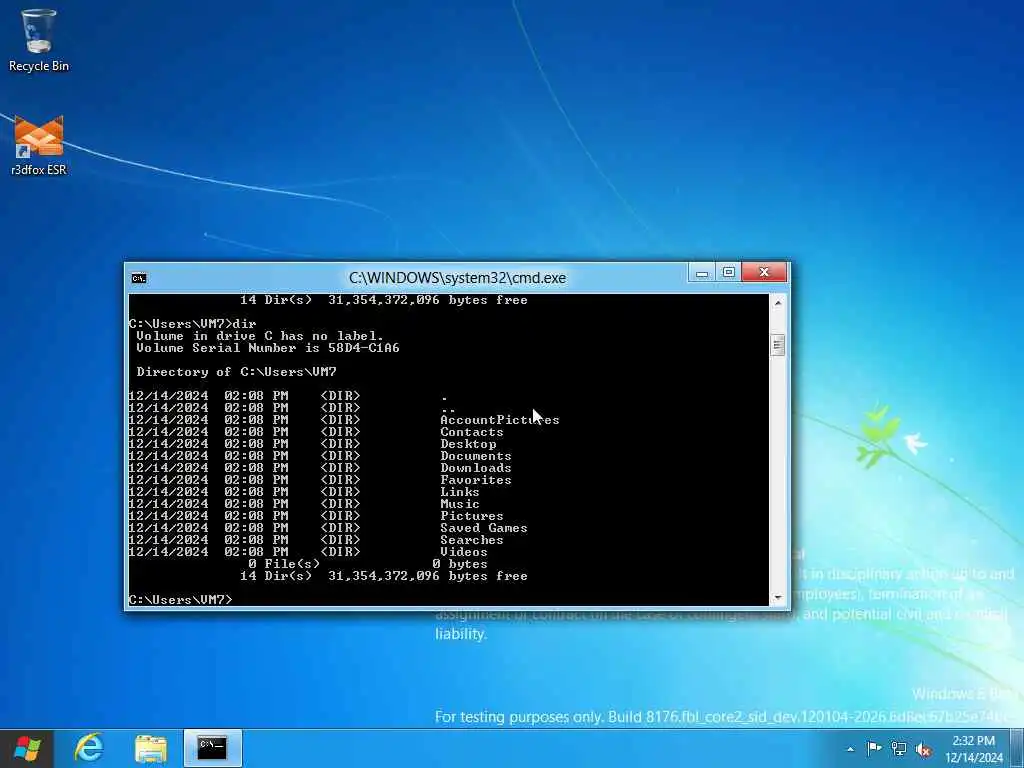Open the cmd window system menu icon
The image size is (1024, 768).
(x=139, y=278)
